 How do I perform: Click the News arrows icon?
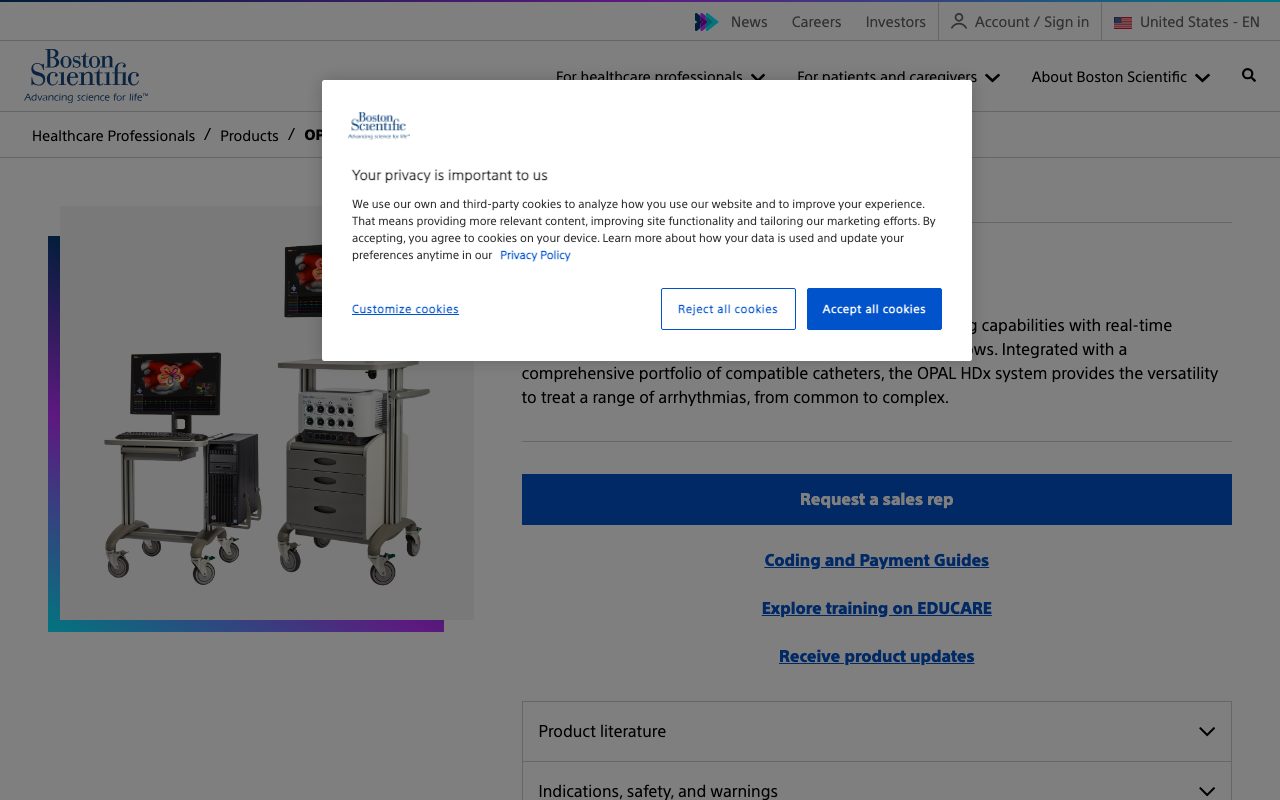pyautogui.click(x=706, y=22)
